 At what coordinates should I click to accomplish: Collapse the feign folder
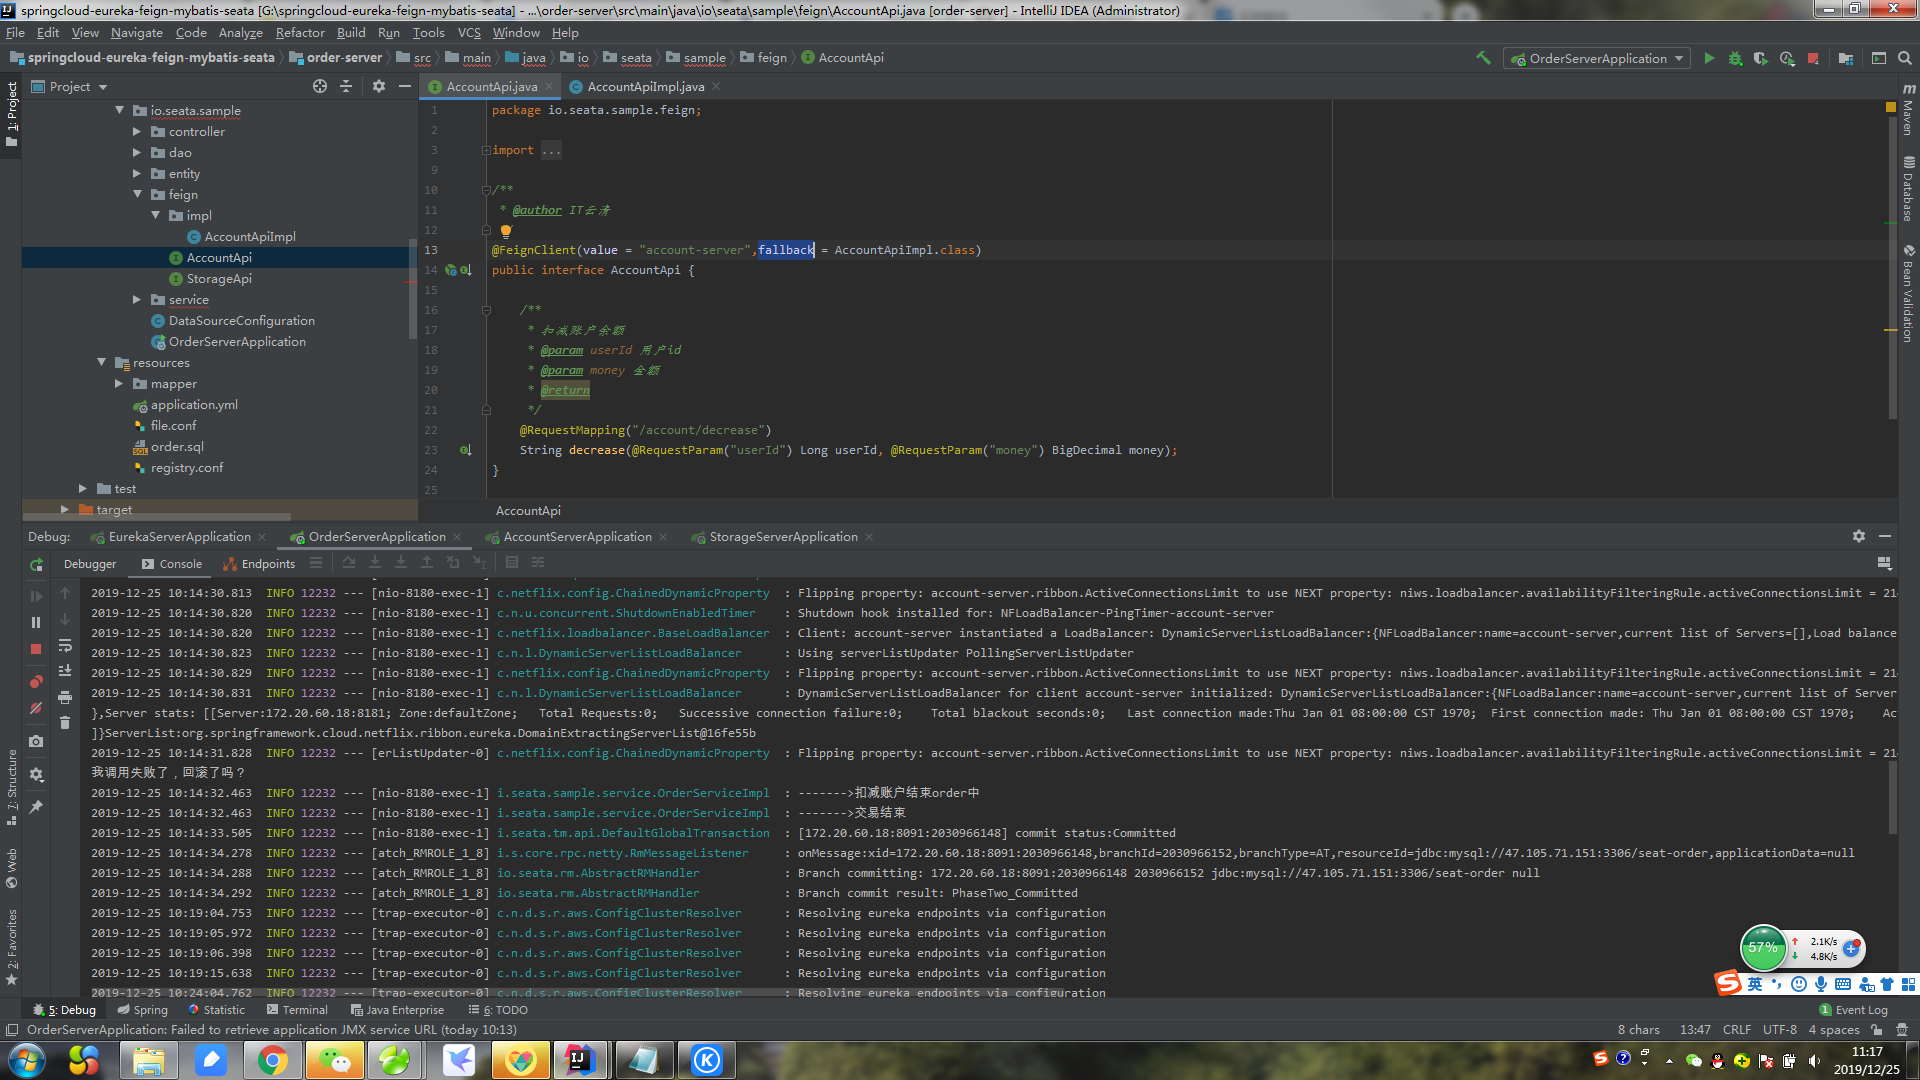click(x=137, y=194)
